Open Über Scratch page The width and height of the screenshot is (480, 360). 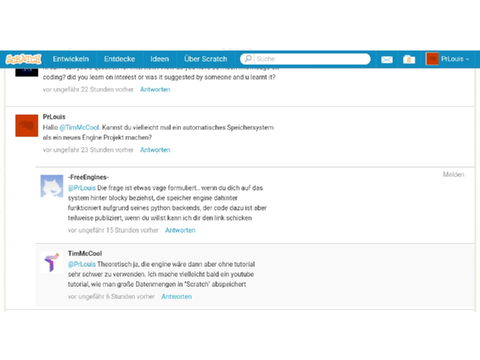206,59
